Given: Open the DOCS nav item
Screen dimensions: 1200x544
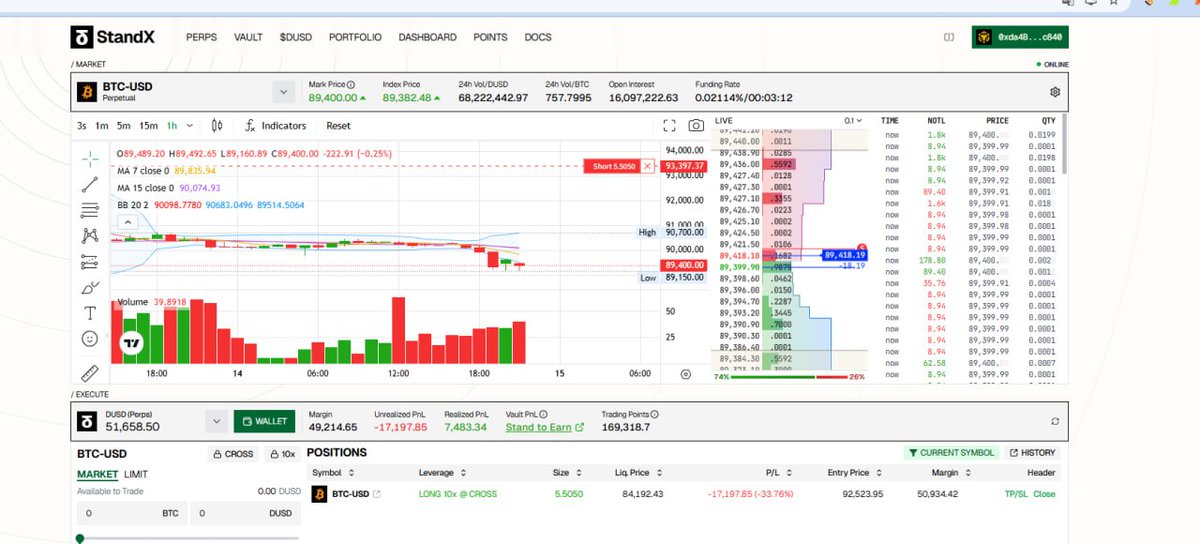Looking at the screenshot, I should tap(538, 37).
